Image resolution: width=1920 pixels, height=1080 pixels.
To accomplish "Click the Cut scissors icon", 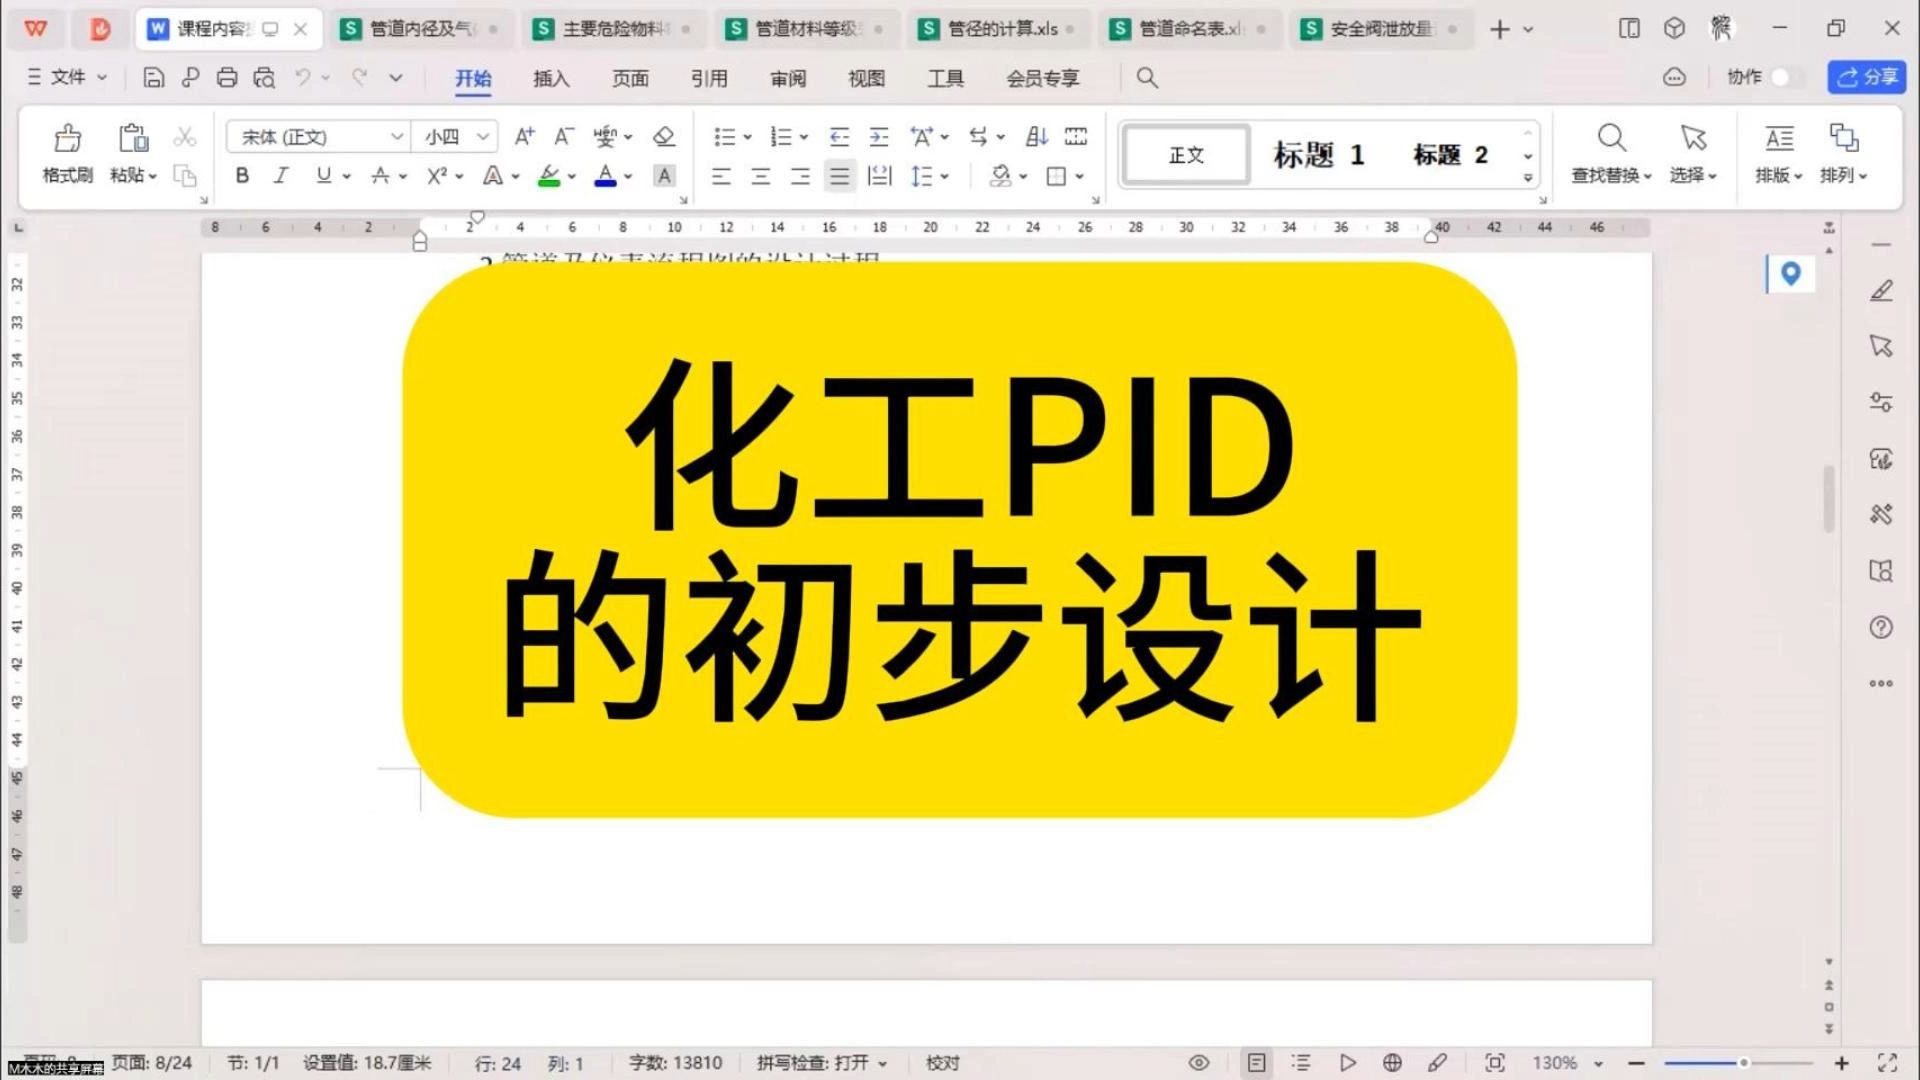I will (x=185, y=136).
